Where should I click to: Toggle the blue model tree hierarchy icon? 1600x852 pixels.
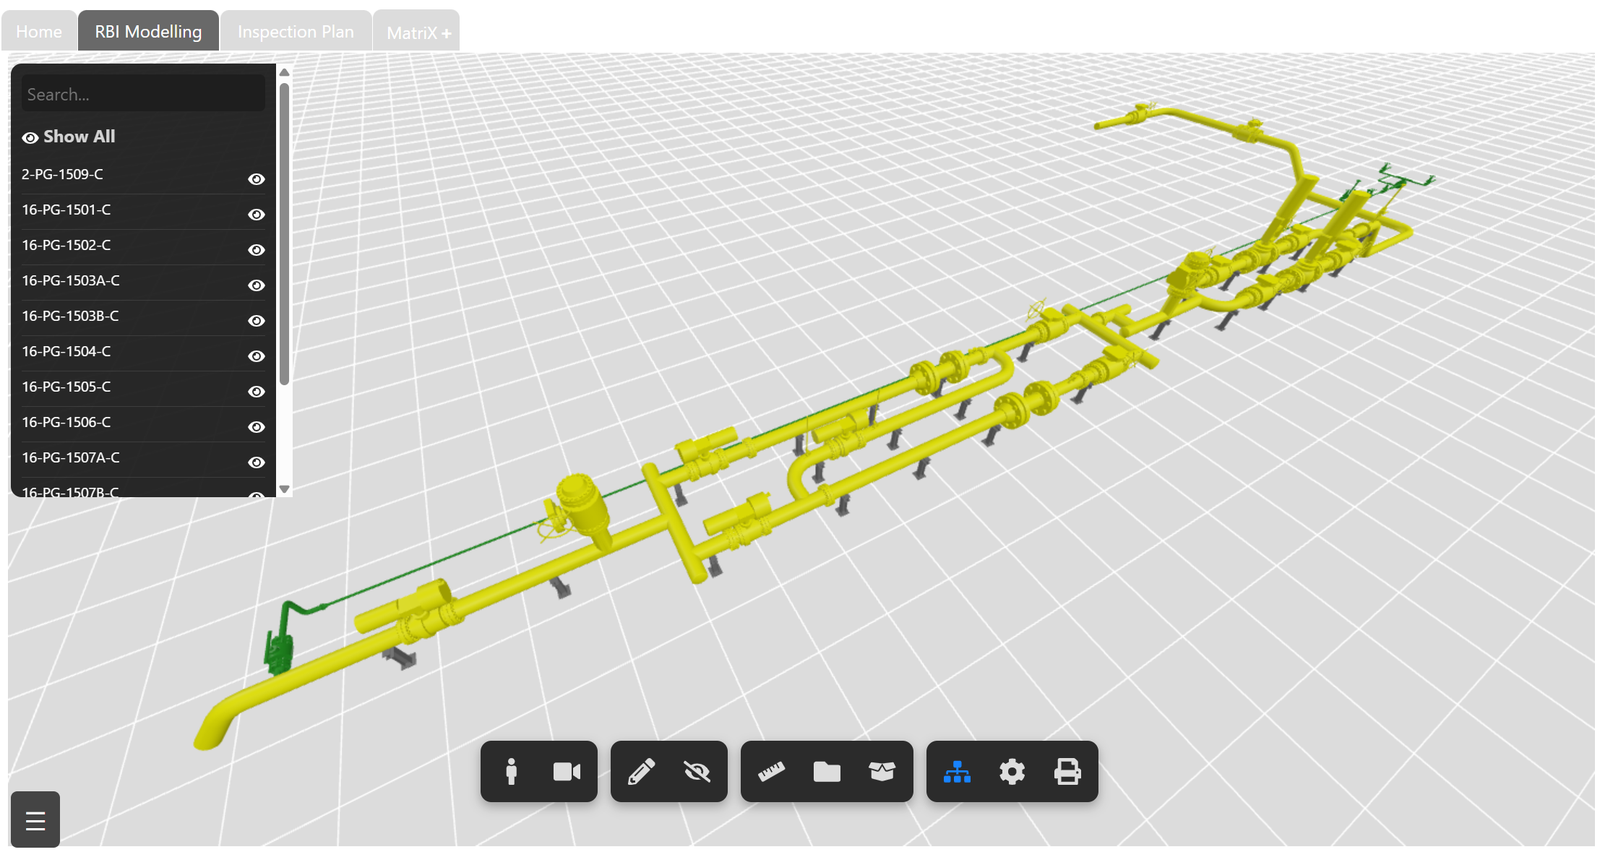pyautogui.click(x=957, y=771)
